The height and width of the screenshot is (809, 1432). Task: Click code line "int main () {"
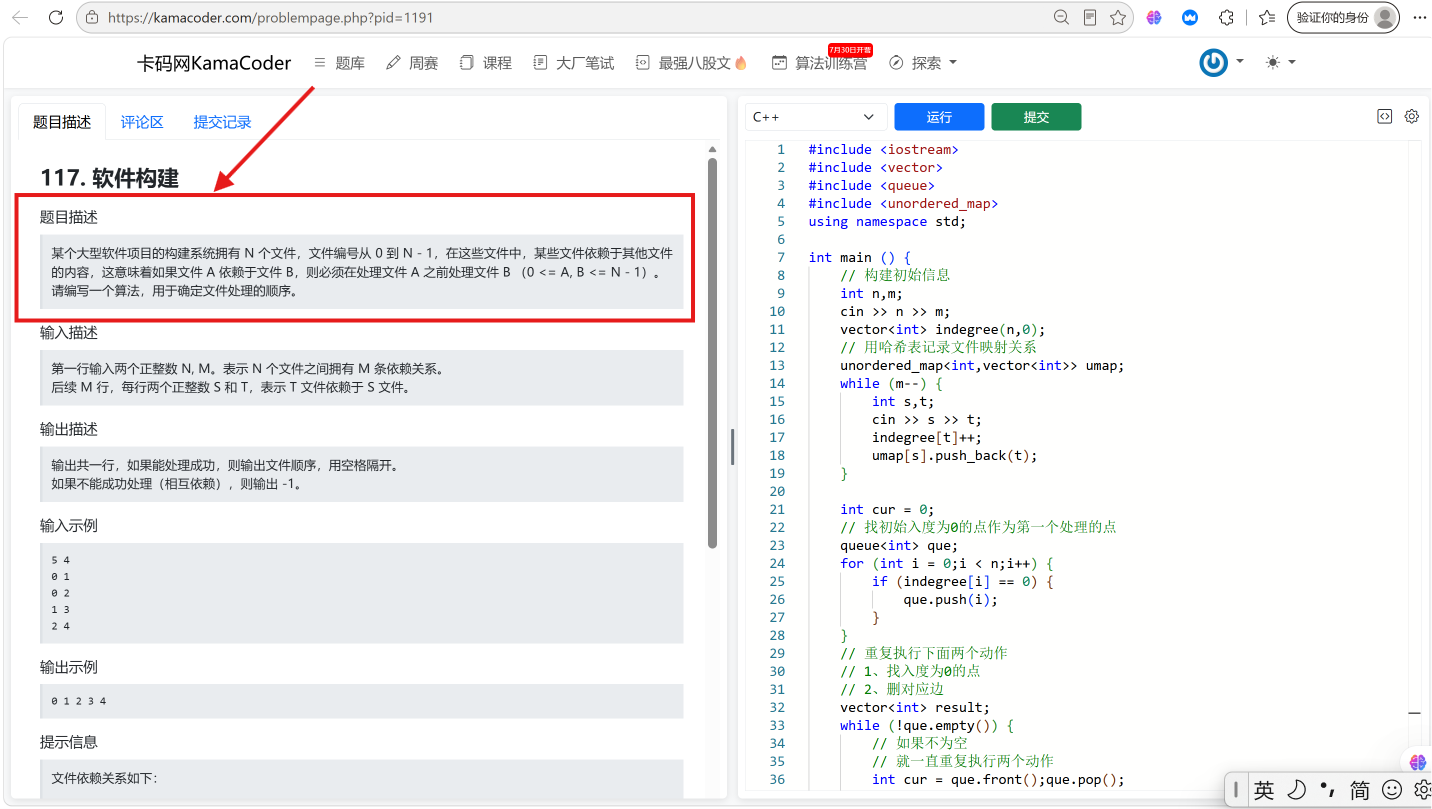(860, 257)
